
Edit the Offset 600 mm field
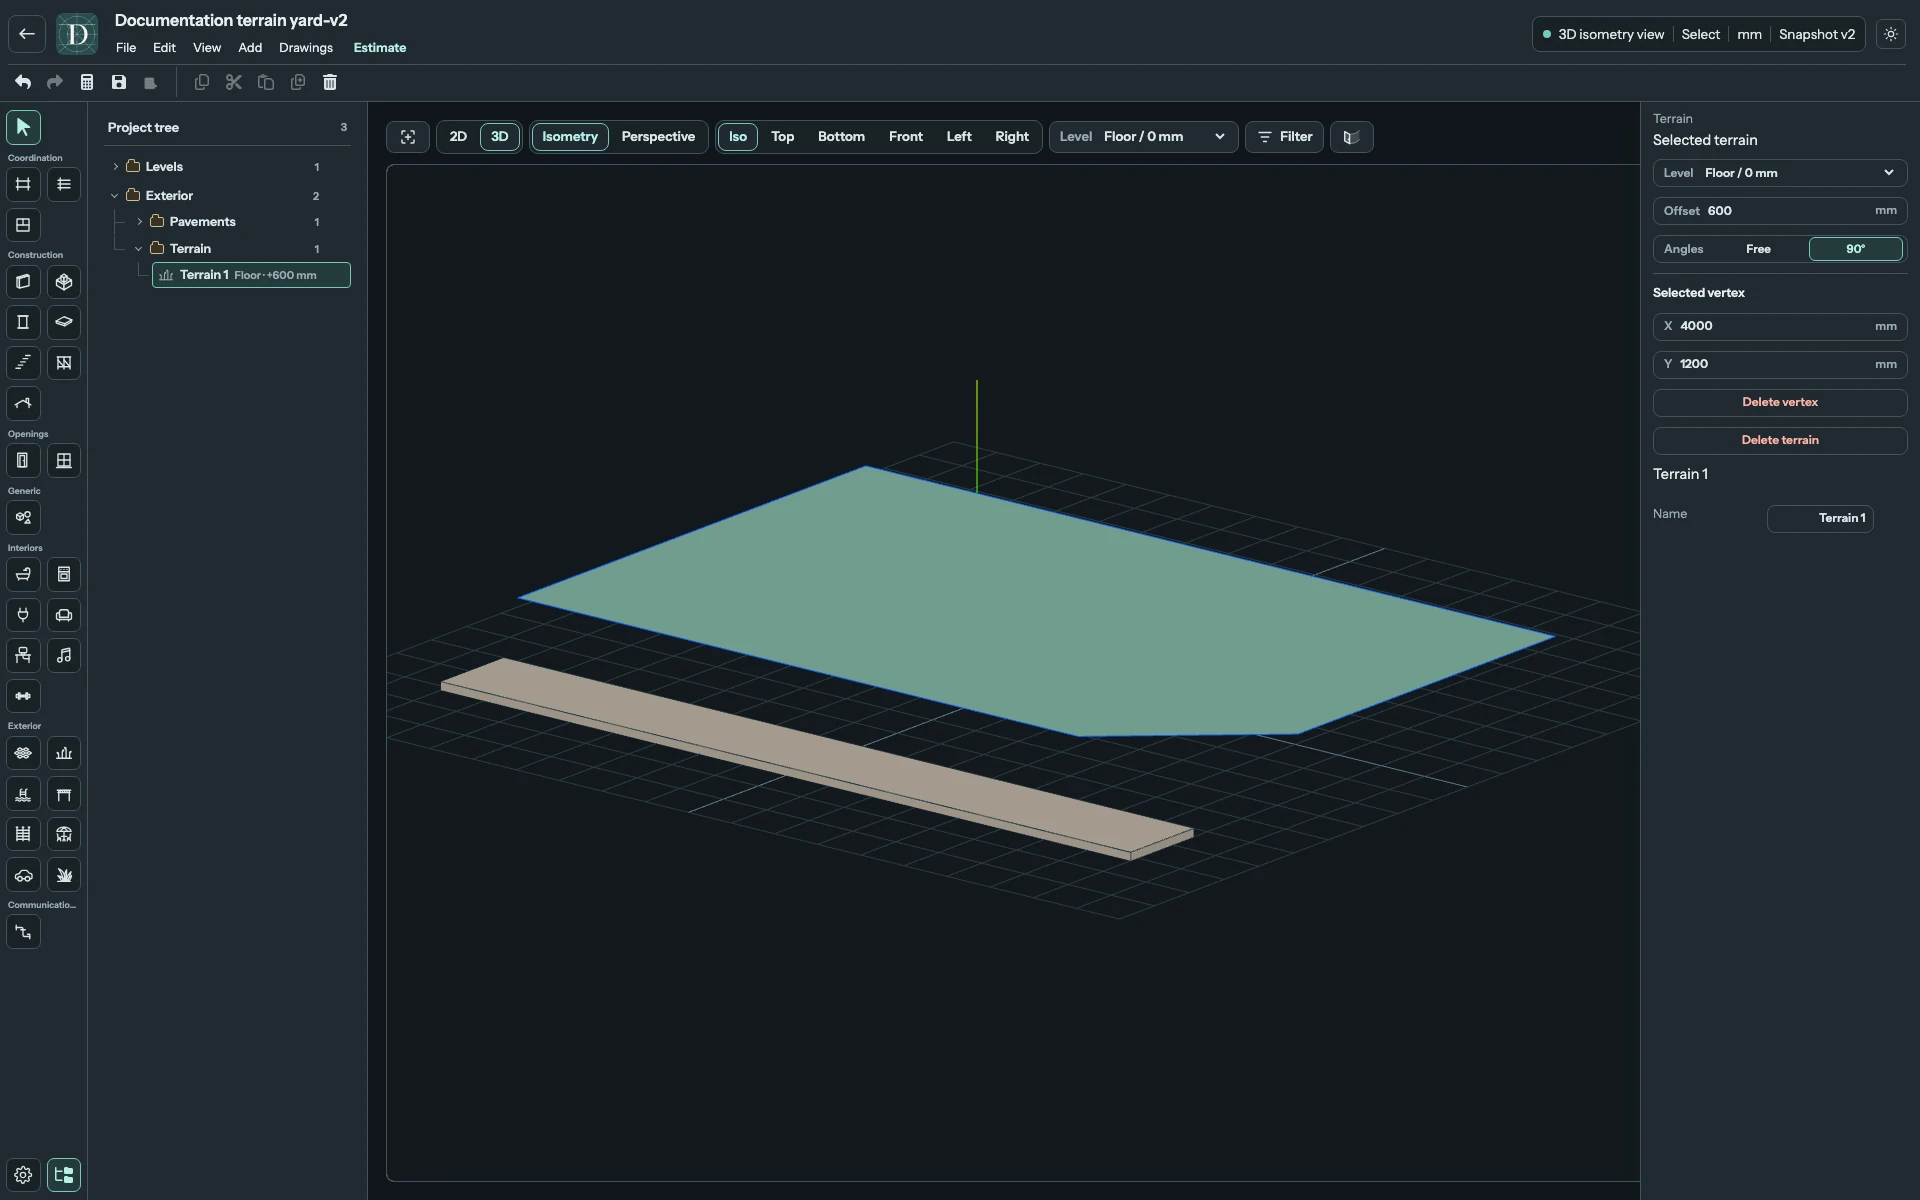1780,211
